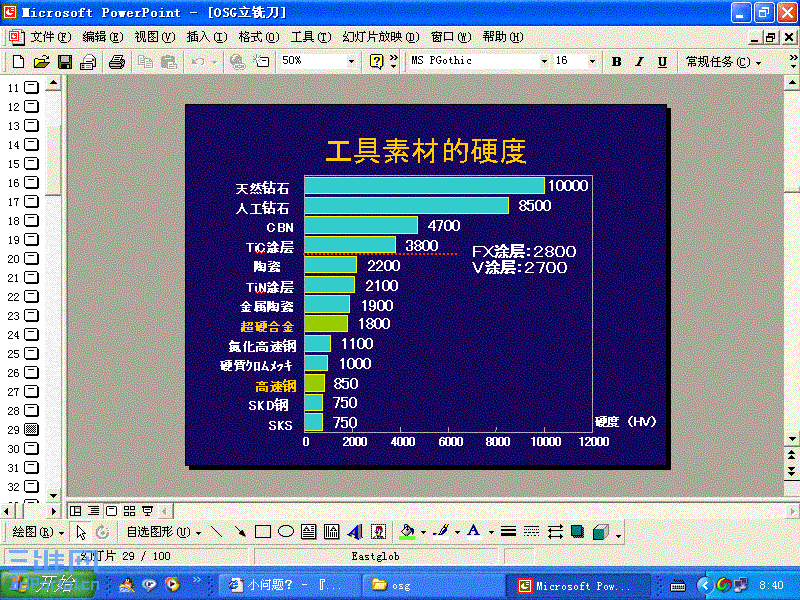
Task: Click the 3-D Style cube icon
Action: pos(601,532)
